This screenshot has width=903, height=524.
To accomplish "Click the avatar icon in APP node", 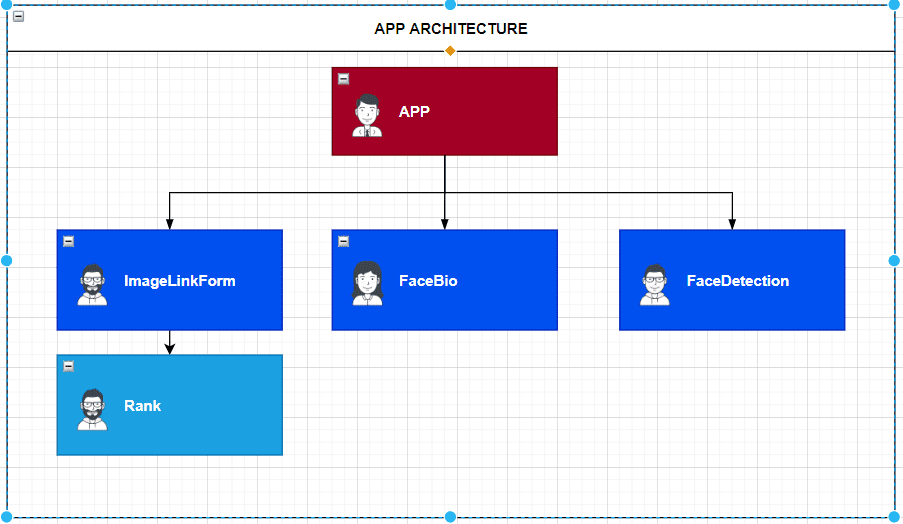I will click(367, 115).
